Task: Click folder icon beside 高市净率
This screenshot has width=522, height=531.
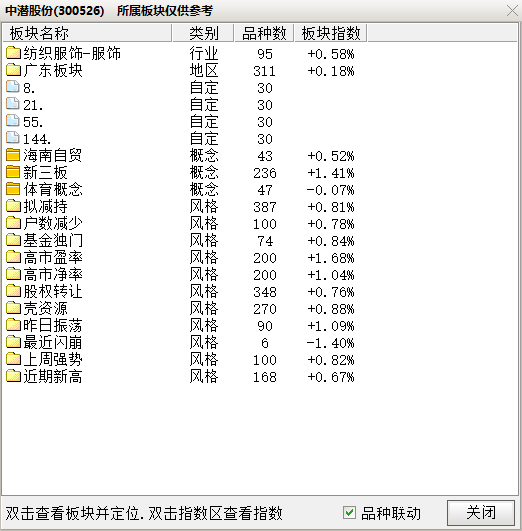Action: point(13,274)
